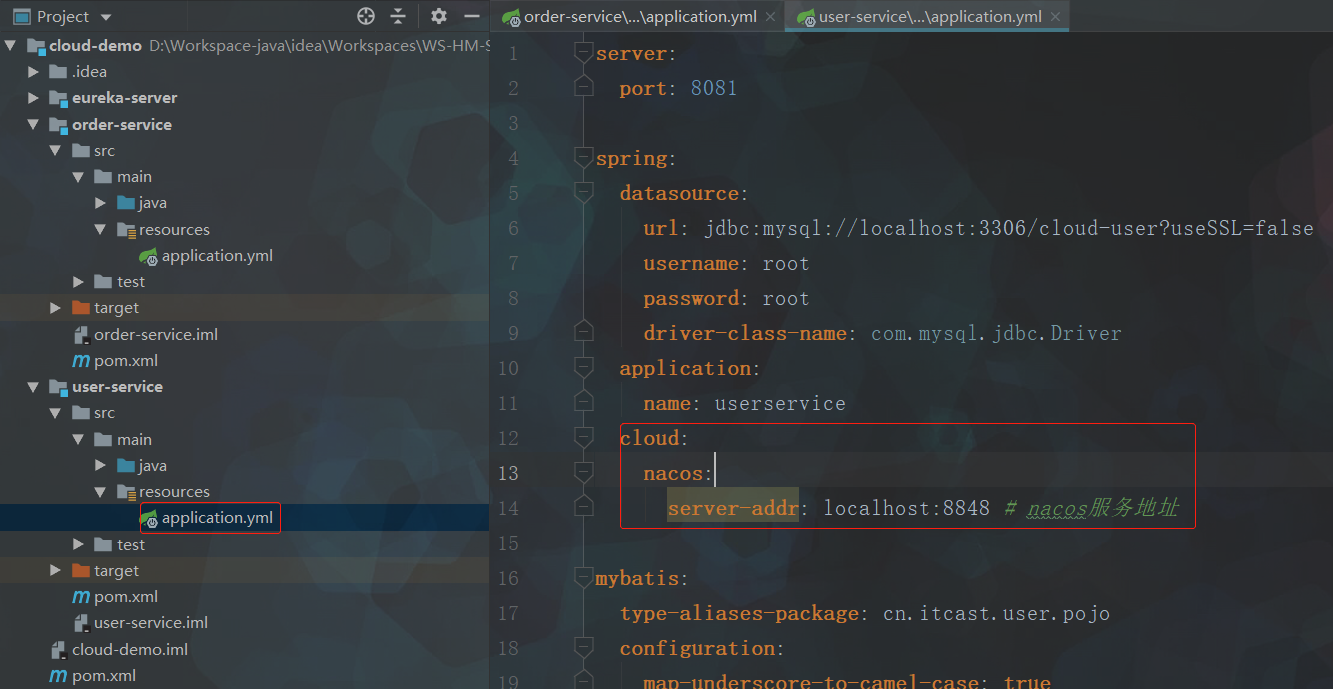Collapse the order-service module
Viewport: 1333px width, 689px height.
(34, 125)
